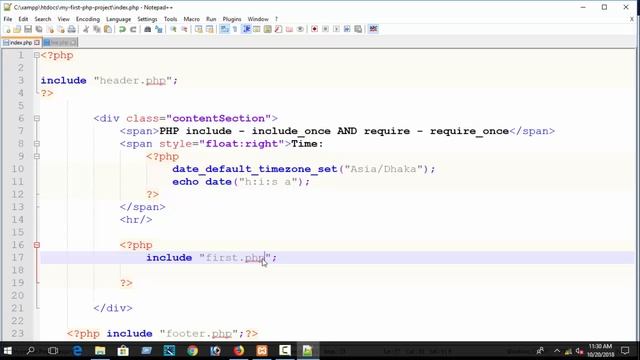
Task: Open the Run menu
Action: point(211,19)
